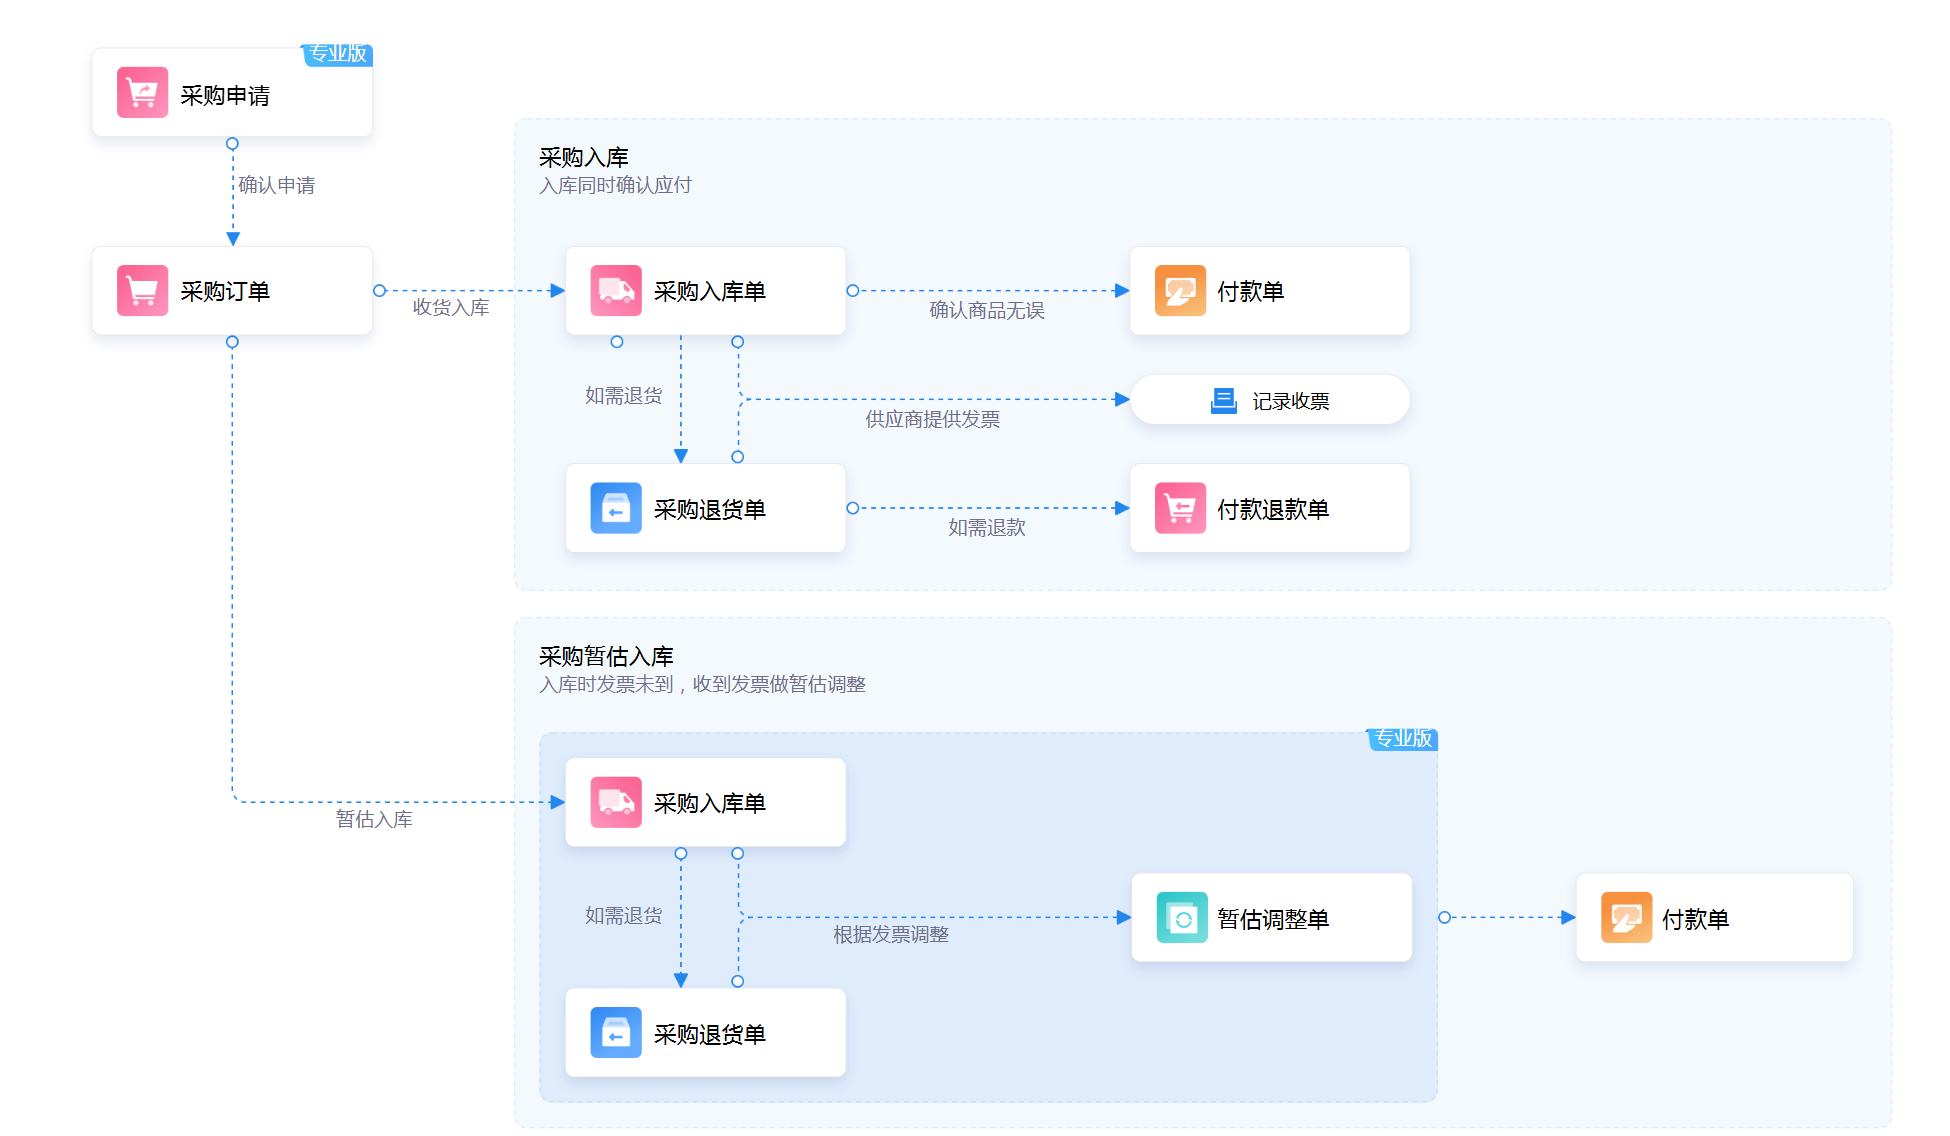Open the 采购申请 card
The height and width of the screenshot is (1136, 1950).
click(232, 93)
